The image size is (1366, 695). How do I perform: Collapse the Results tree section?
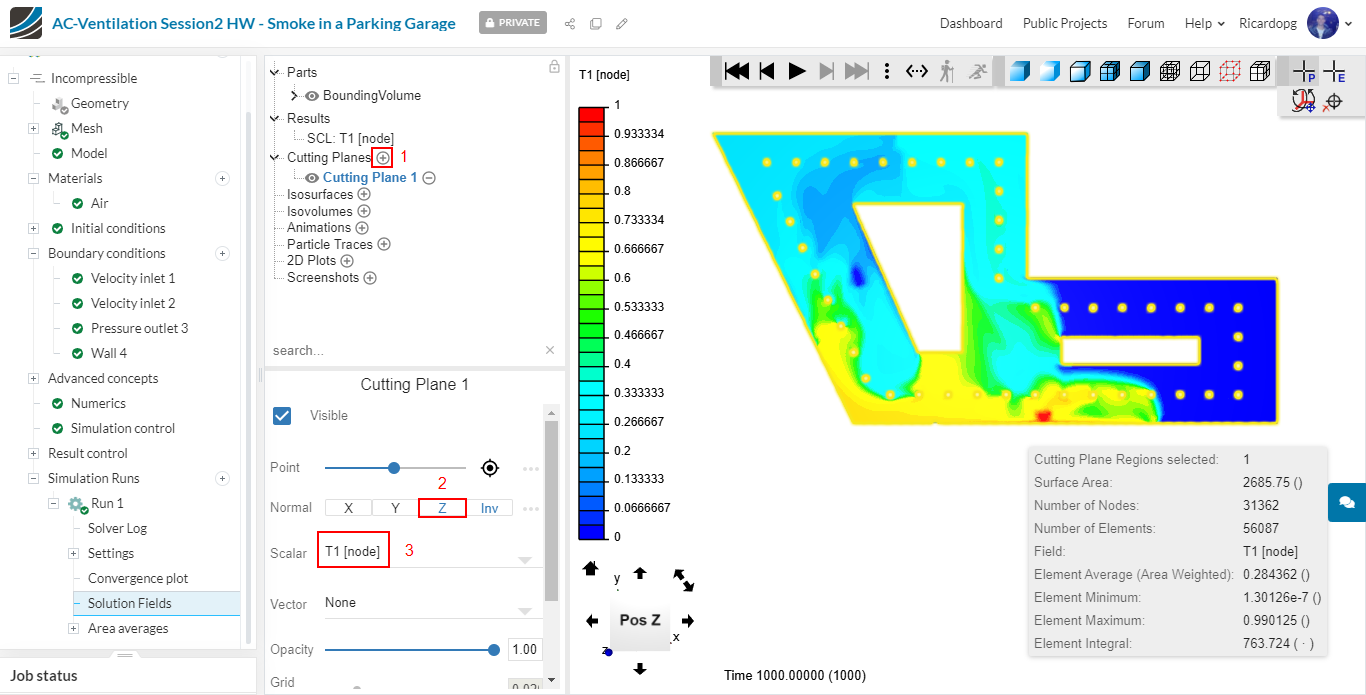(275, 118)
